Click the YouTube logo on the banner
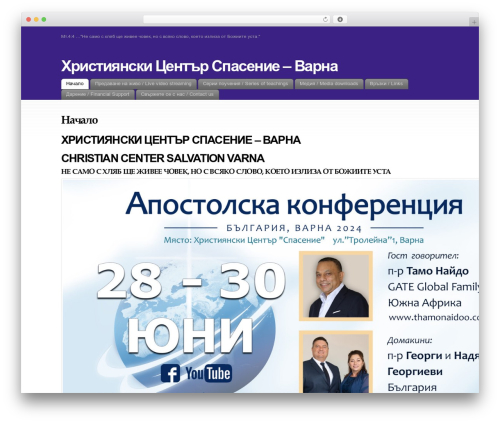 click(209, 373)
